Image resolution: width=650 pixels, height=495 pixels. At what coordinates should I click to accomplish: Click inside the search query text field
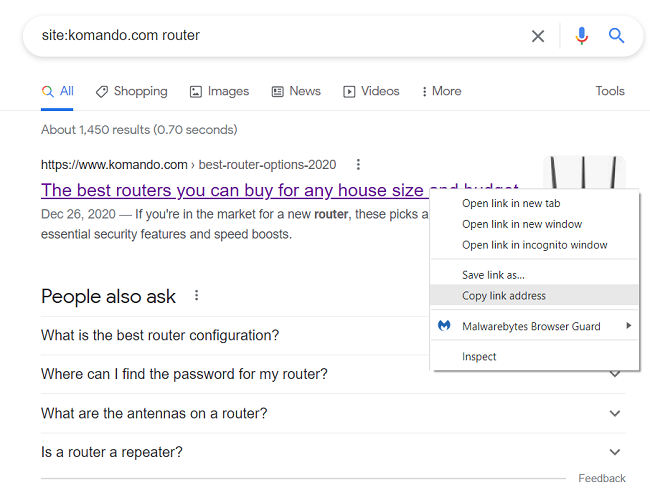click(x=282, y=36)
